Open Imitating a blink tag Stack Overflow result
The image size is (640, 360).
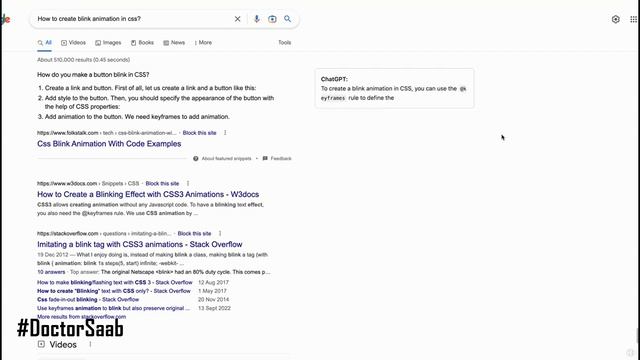point(140,244)
